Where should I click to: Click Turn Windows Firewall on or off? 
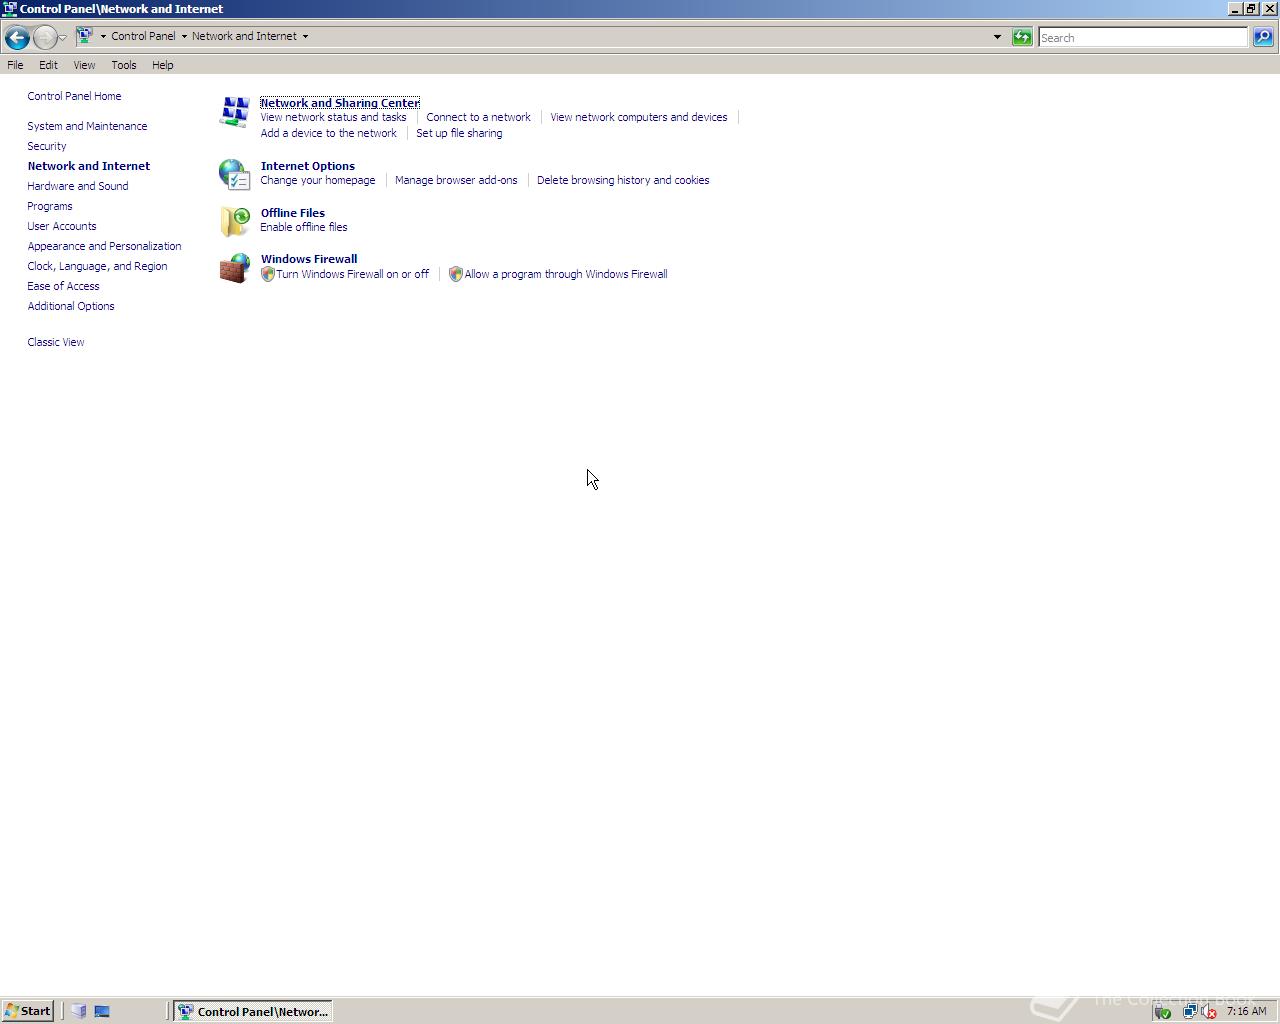pos(352,274)
